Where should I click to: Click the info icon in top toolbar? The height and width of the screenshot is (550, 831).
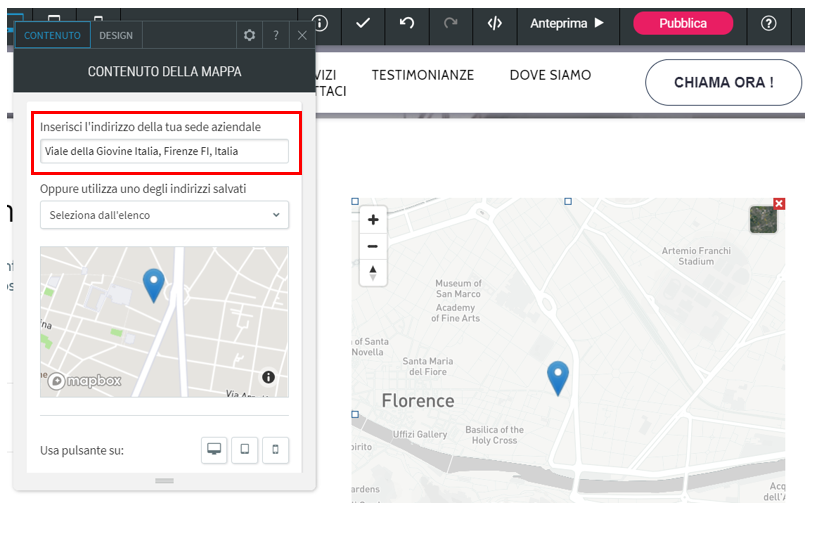pyautogui.click(x=320, y=23)
